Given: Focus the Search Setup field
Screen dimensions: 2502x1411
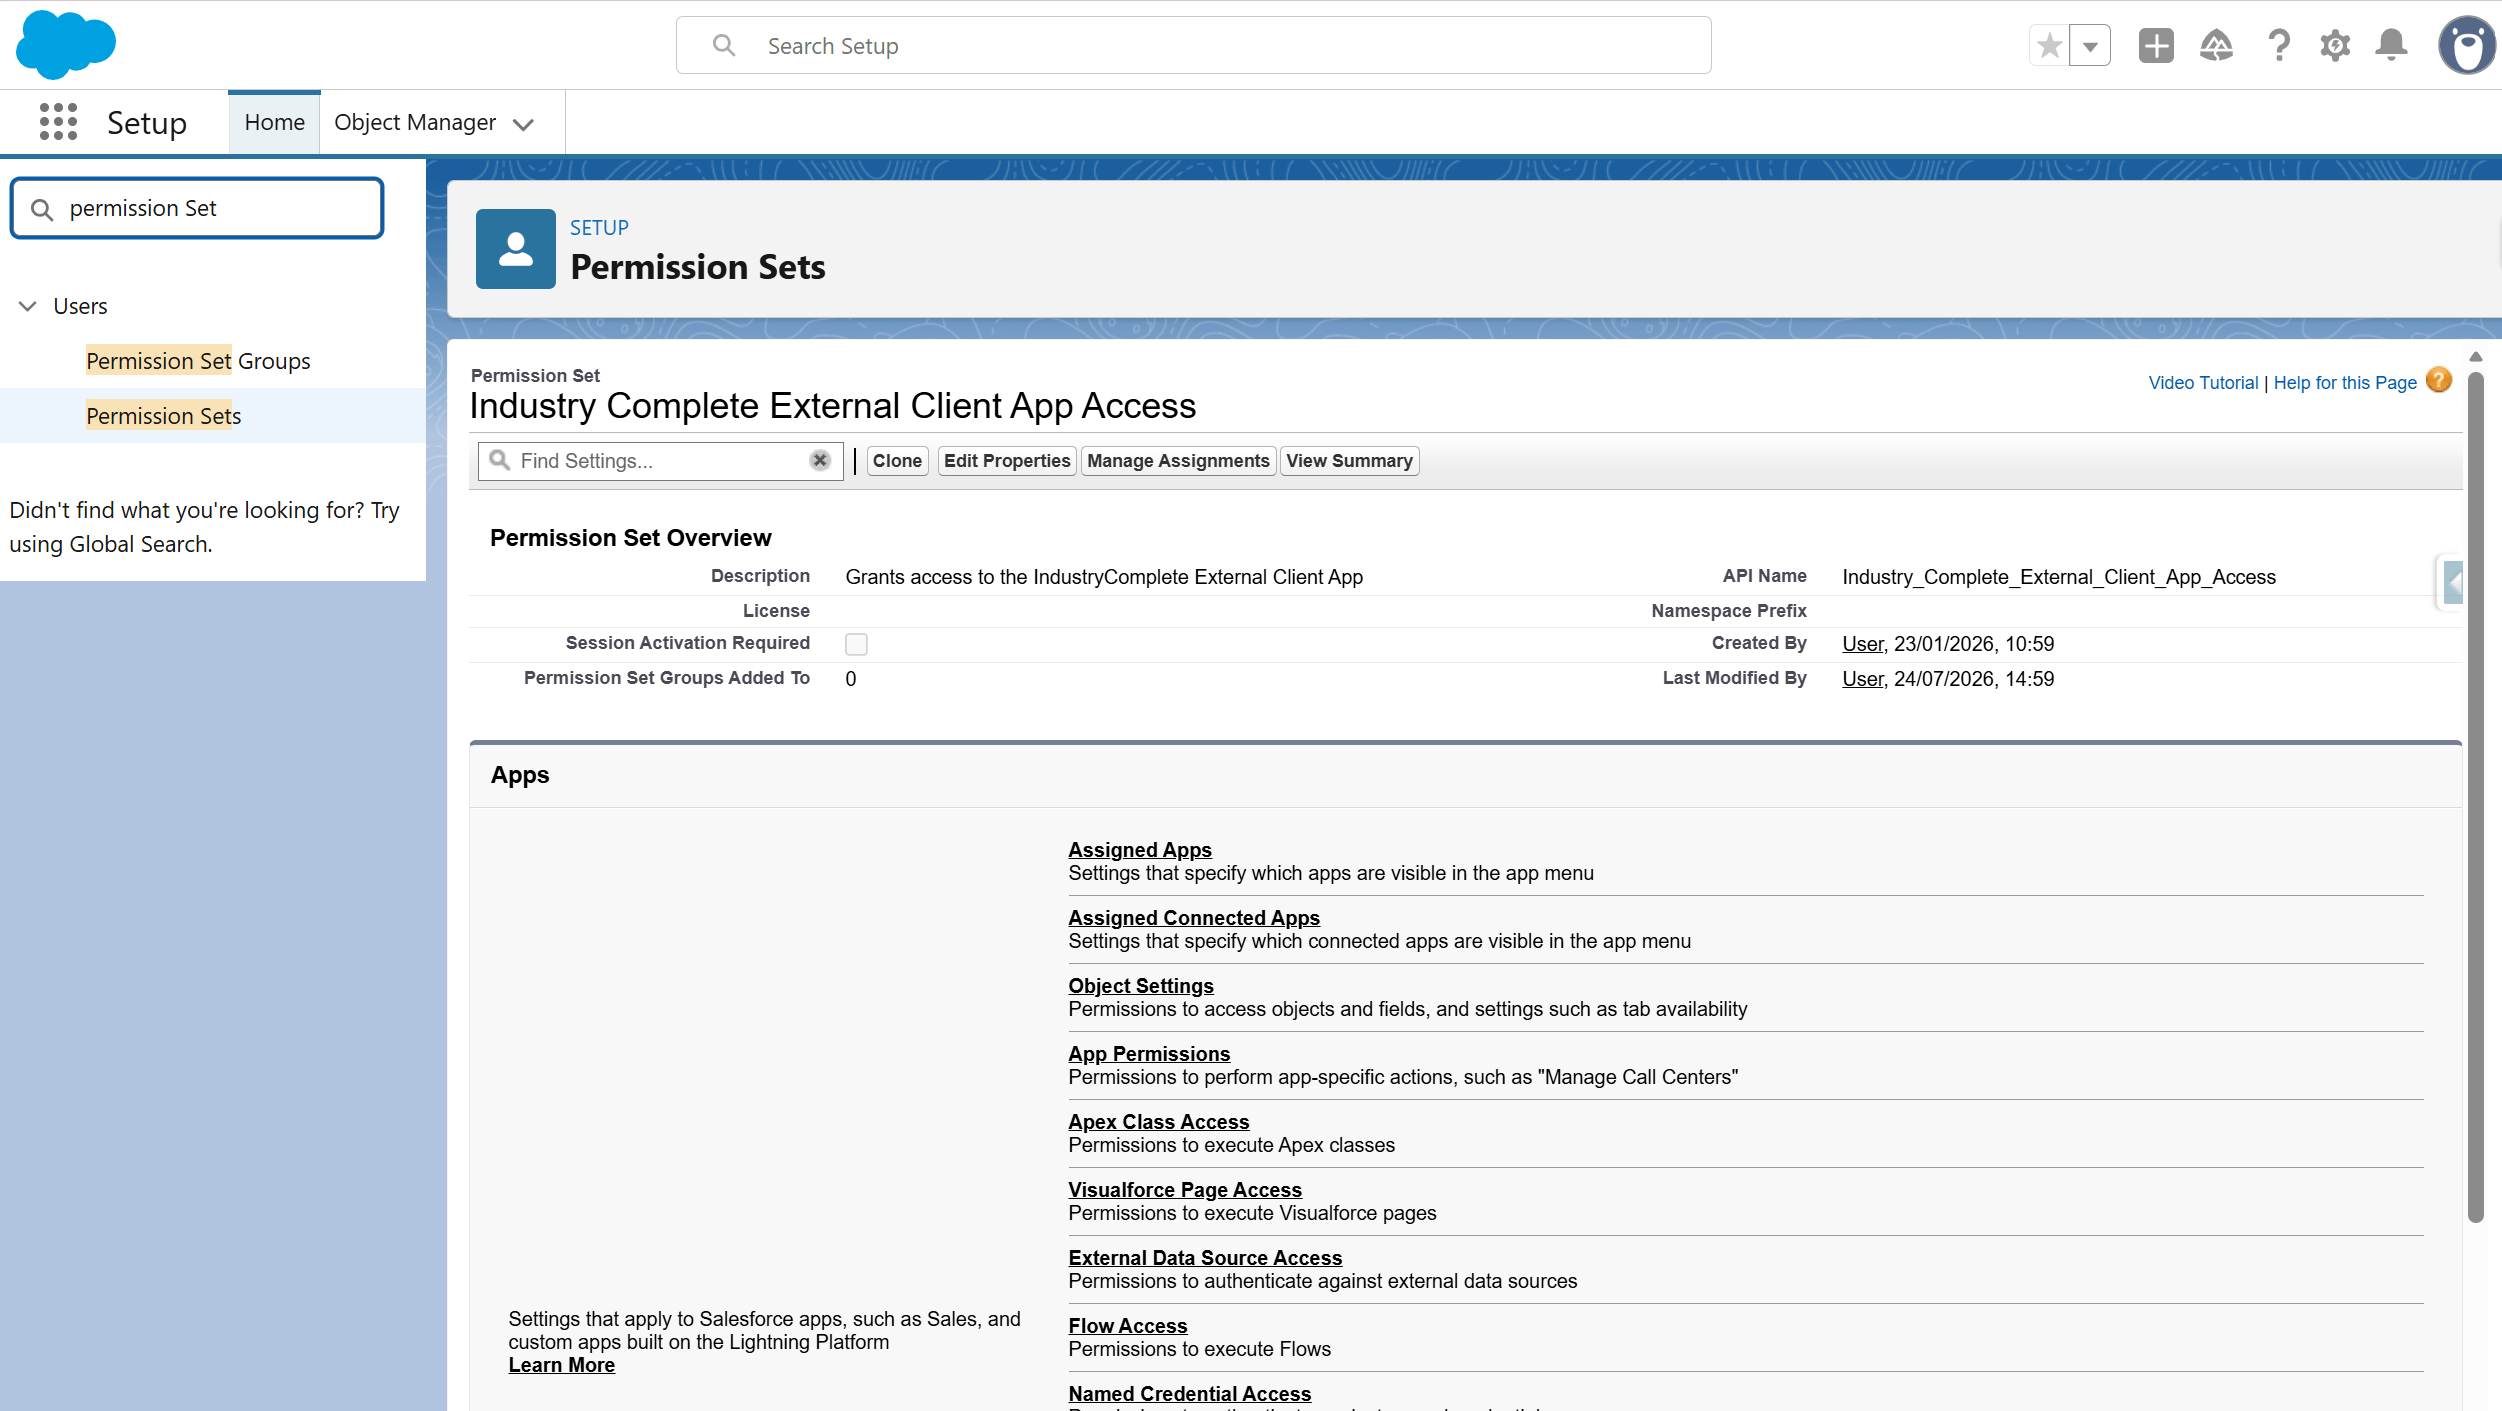Looking at the screenshot, I should (1193, 45).
